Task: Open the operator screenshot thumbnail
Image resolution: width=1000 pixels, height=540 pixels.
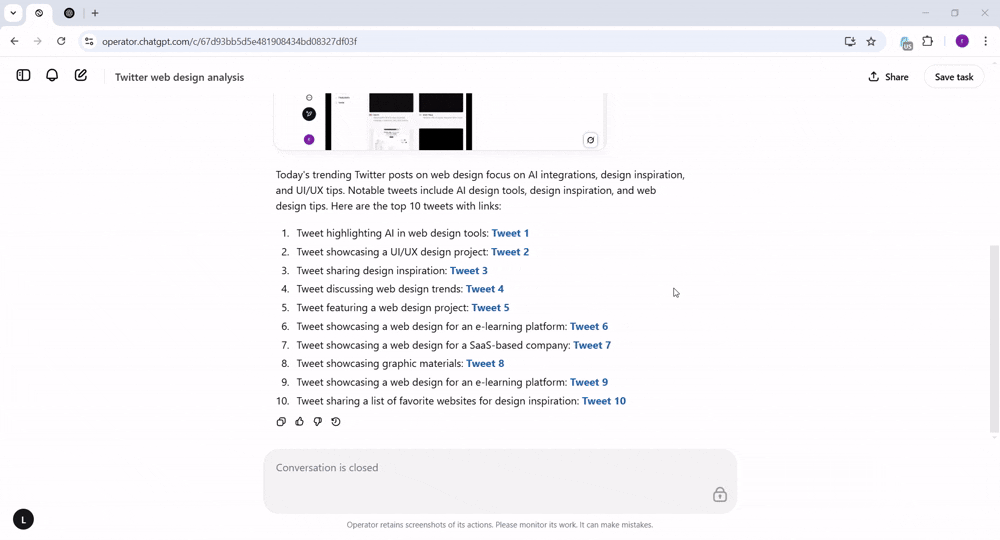Action: click(x=439, y=121)
